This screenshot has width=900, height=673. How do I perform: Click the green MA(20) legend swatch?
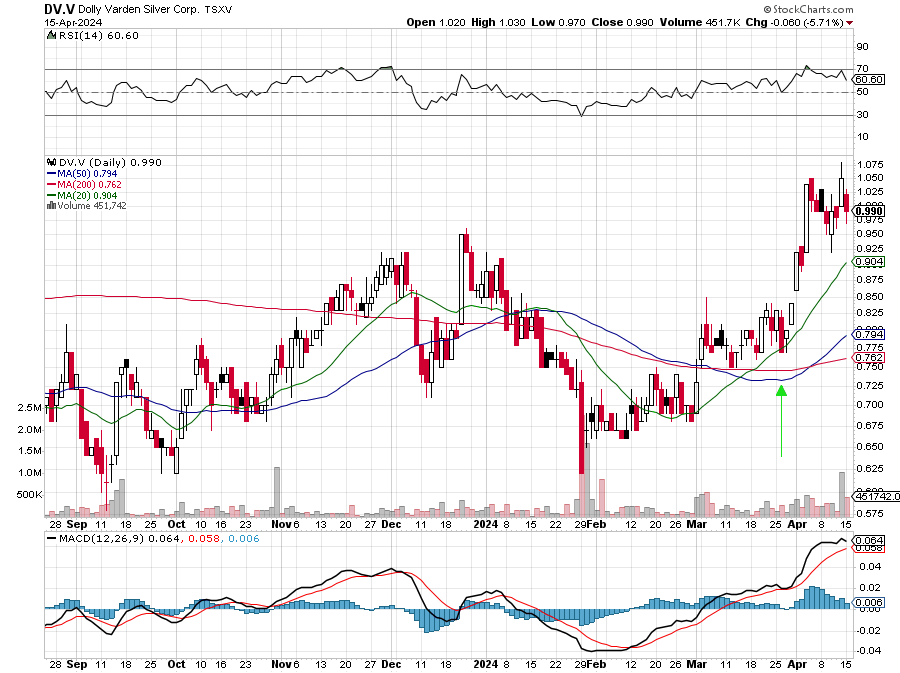[51, 195]
